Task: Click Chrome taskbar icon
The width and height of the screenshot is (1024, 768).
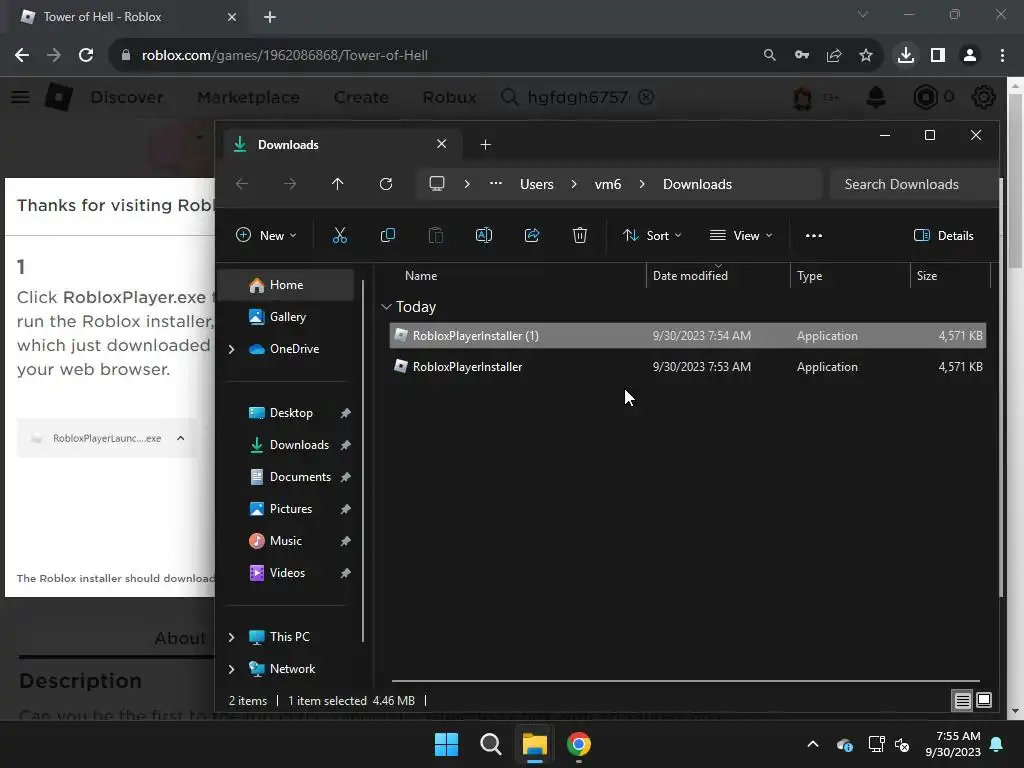Action: (x=579, y=744)
